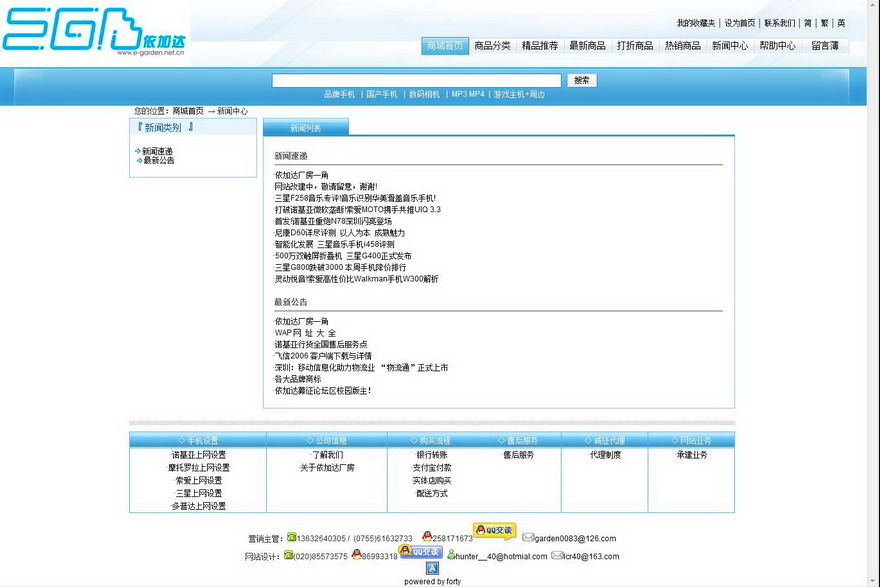Click the QQ penguin icon beside 258171673

(427, 536)
